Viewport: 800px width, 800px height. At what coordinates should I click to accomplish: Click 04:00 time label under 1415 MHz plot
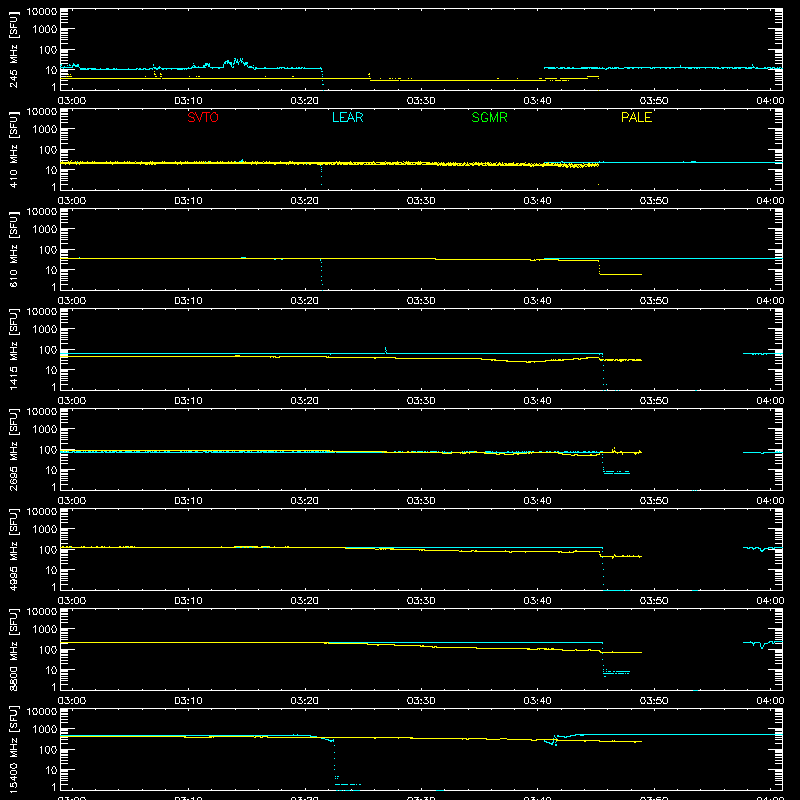770,401
